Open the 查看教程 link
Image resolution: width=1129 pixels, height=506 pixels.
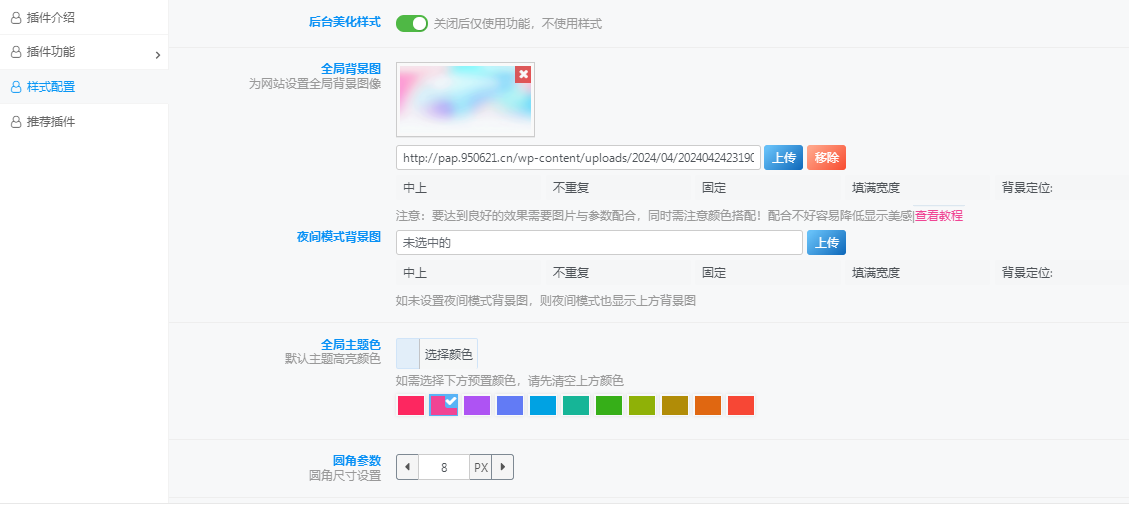(939, 215)
